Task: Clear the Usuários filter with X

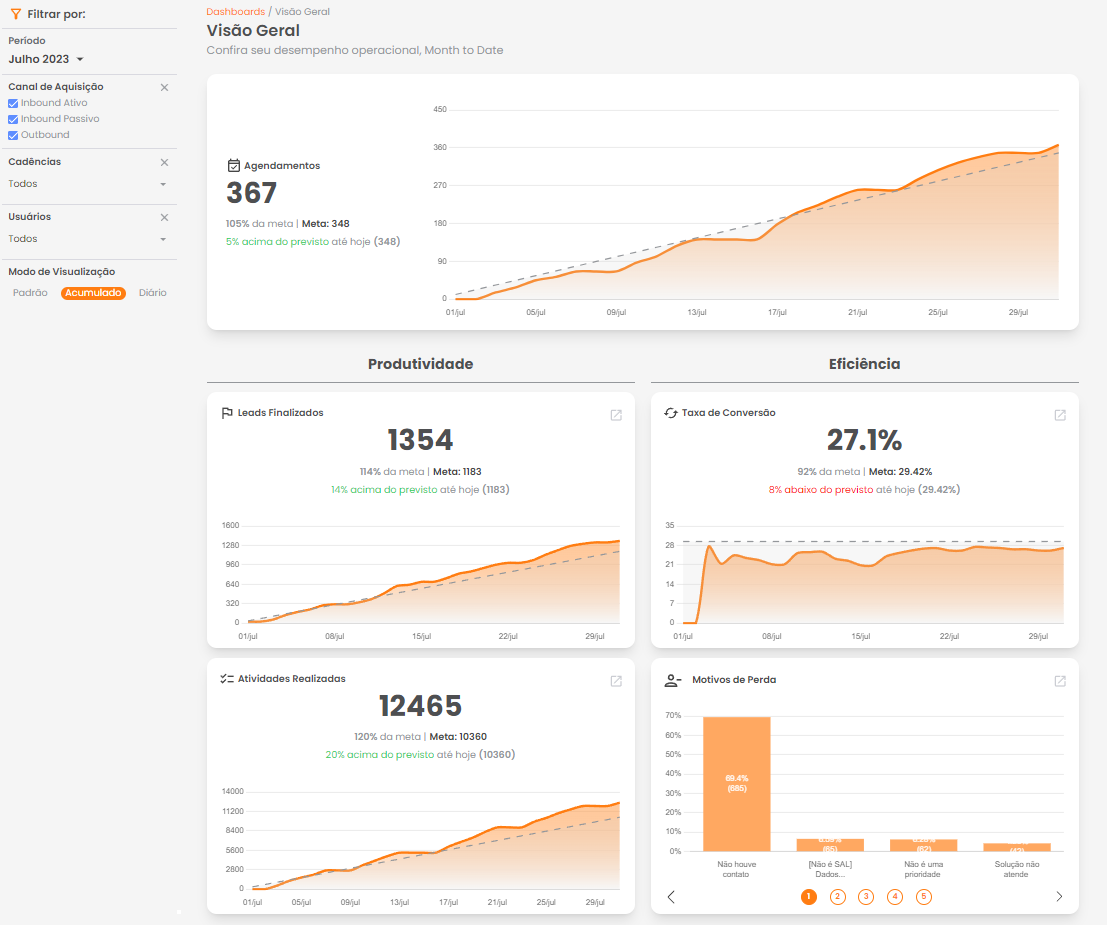Action: point(165,217)
